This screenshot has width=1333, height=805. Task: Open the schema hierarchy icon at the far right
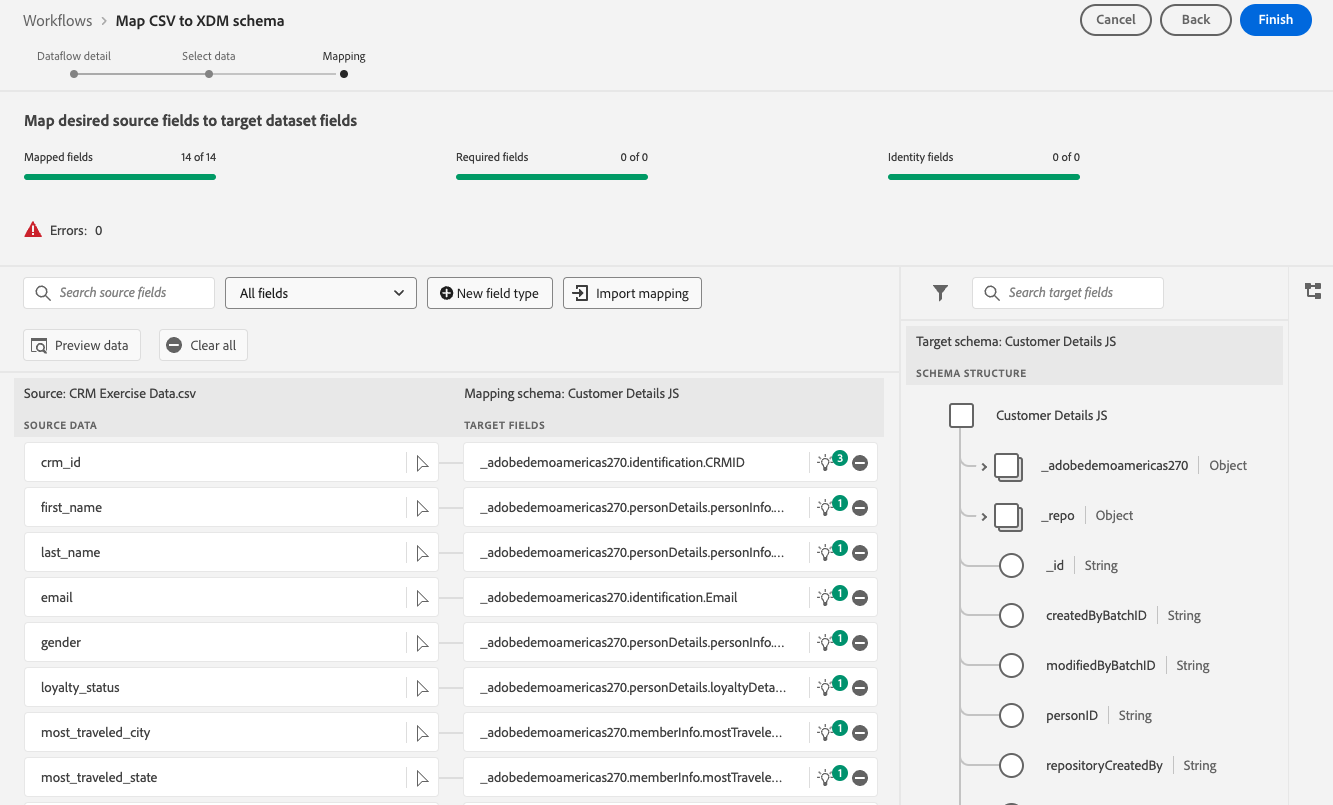[x=1314, y=291]
